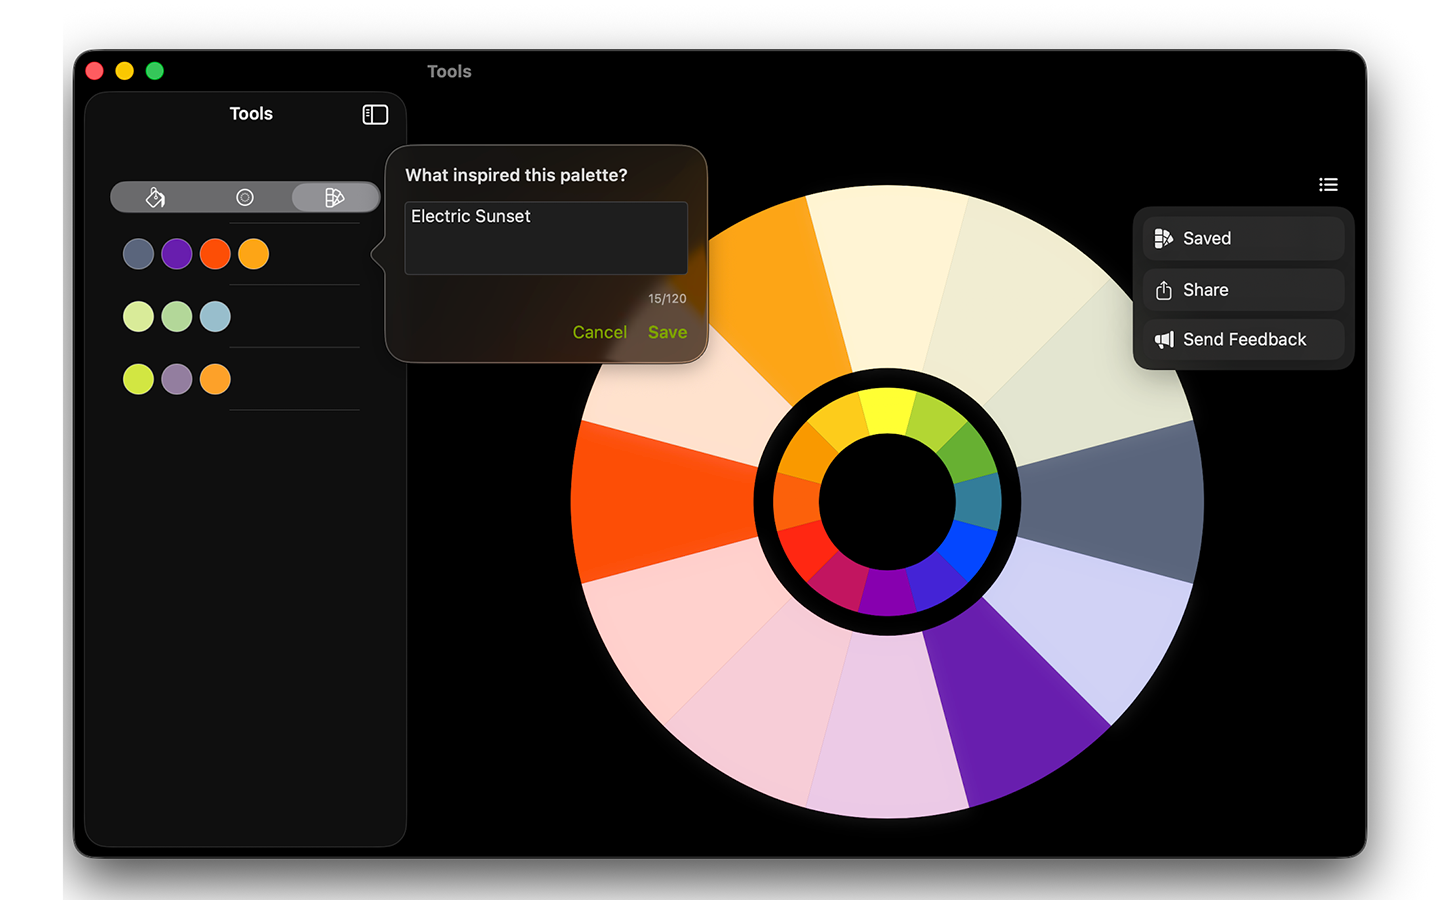Pick violet on the inner color ring
Image resolution: width=1440 pixels, height=900 pixels.
(x=887, y=593)
